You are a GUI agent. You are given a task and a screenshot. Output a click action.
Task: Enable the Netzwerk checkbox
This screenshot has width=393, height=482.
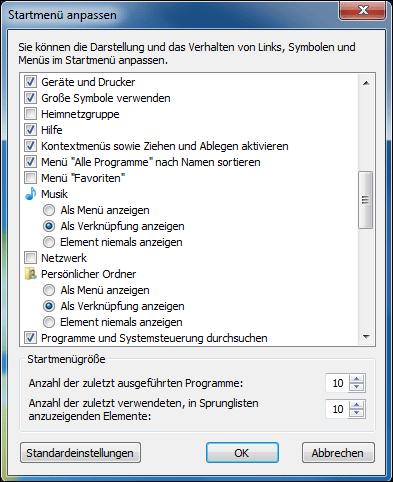[30, 258]
